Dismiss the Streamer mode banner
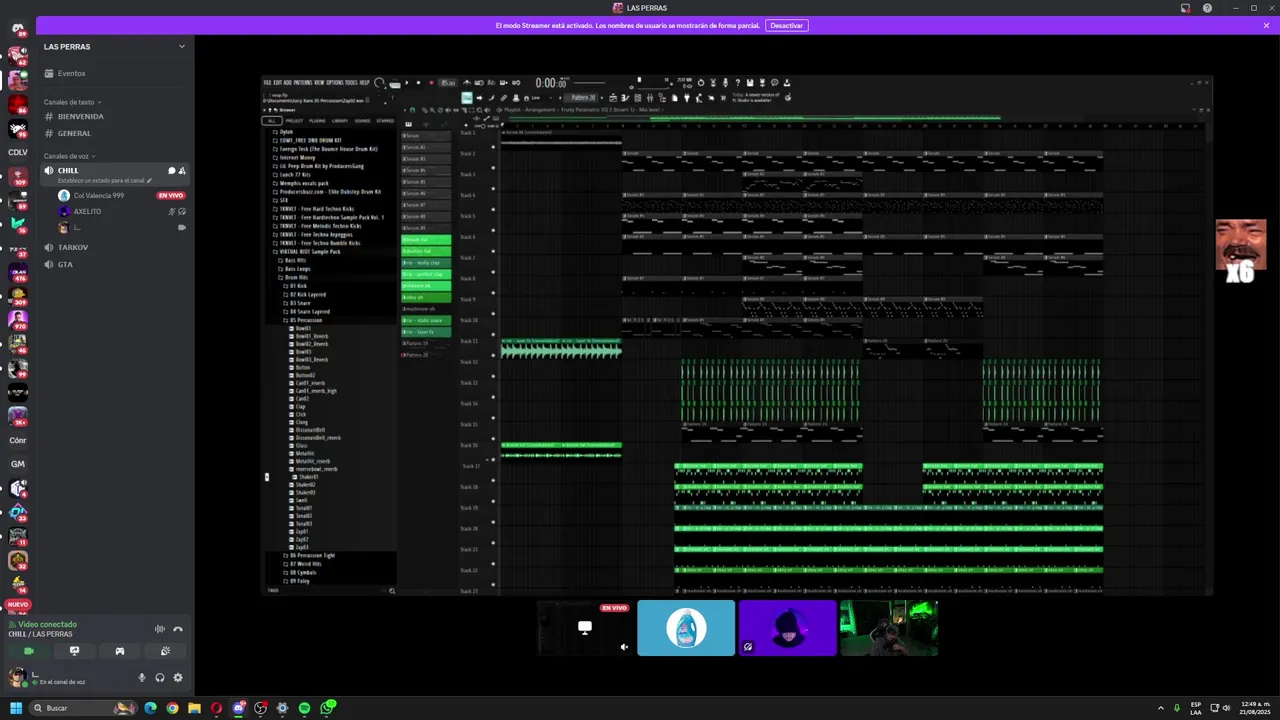 coord(1266,26)
